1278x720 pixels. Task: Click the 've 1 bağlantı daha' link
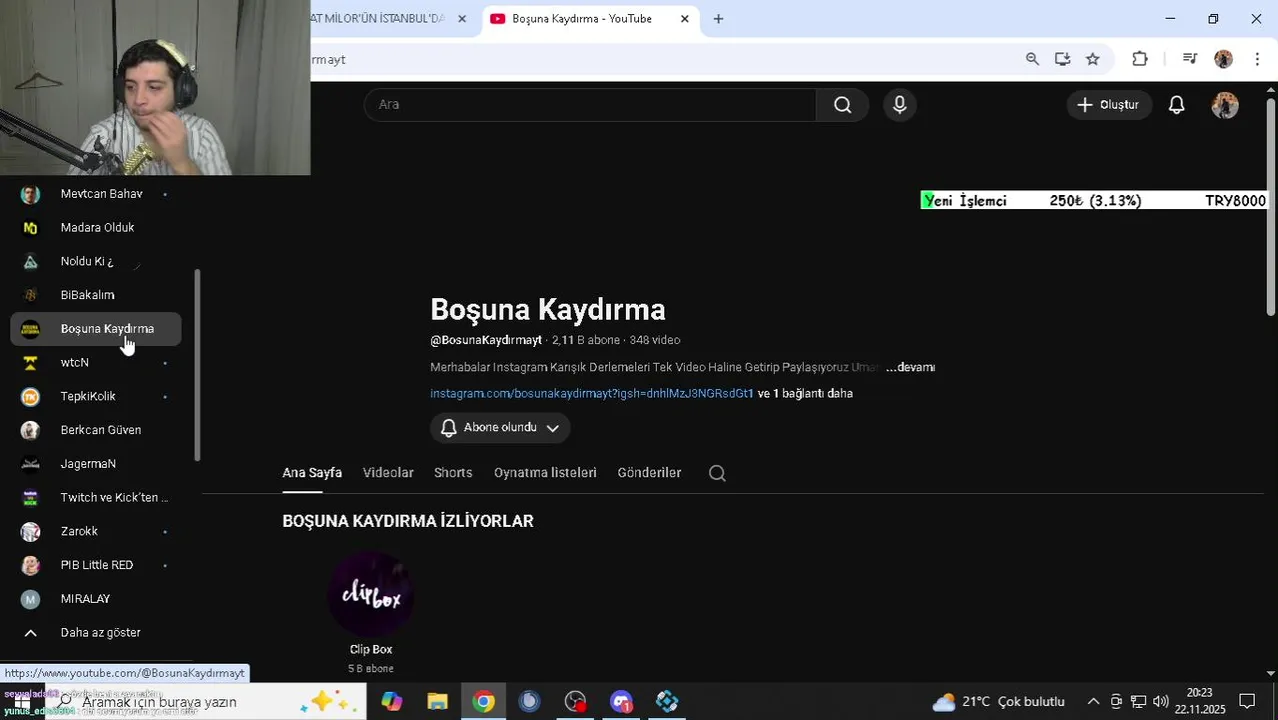click(805, 394)
